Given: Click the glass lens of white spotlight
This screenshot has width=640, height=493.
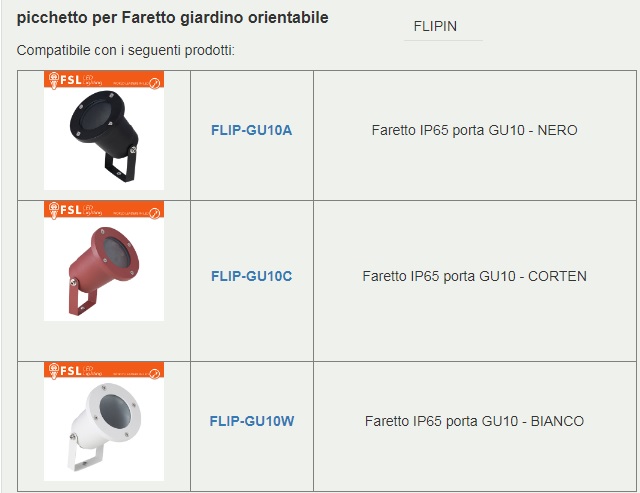Looking at the screenshot, I should (116, 411).
